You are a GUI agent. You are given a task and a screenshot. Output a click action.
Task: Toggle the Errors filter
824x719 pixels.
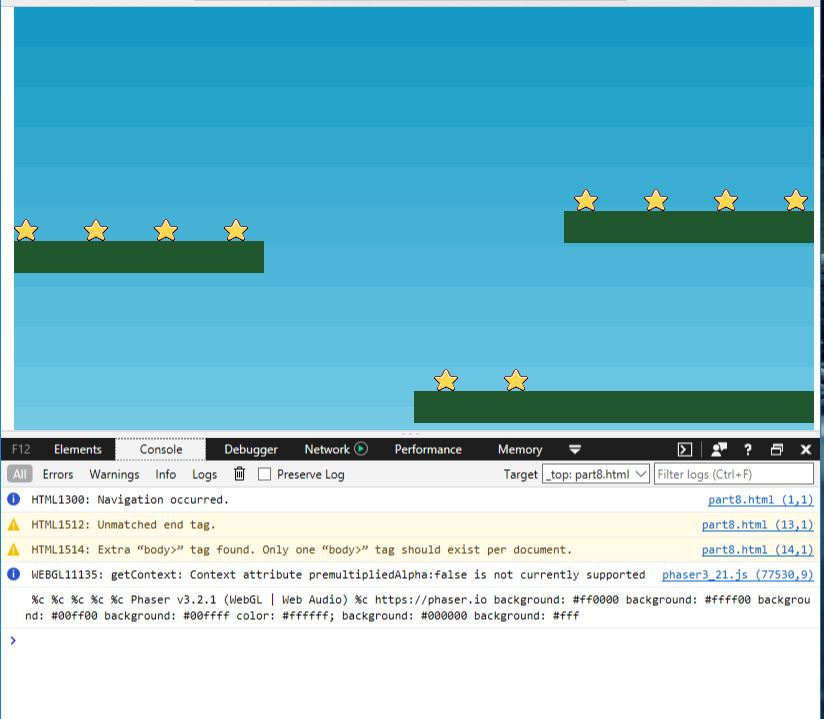point(58,474)
